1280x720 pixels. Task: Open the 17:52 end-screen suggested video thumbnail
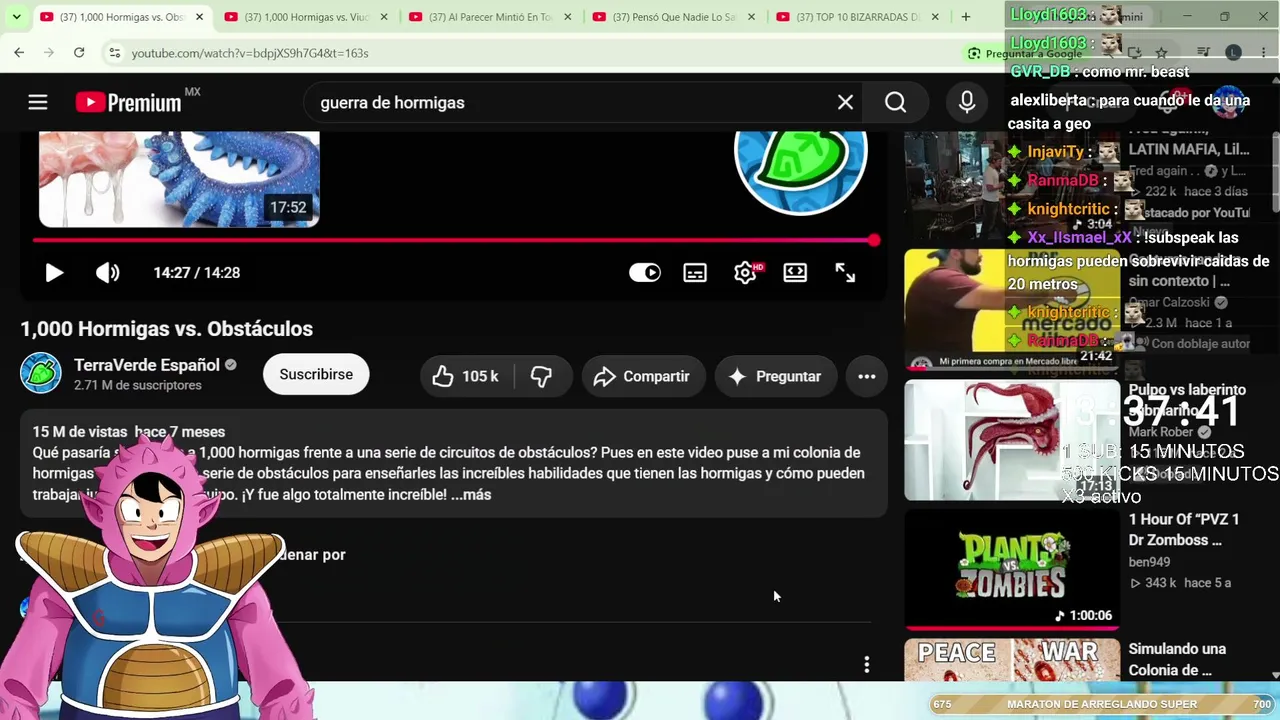[x=179, y=179]
